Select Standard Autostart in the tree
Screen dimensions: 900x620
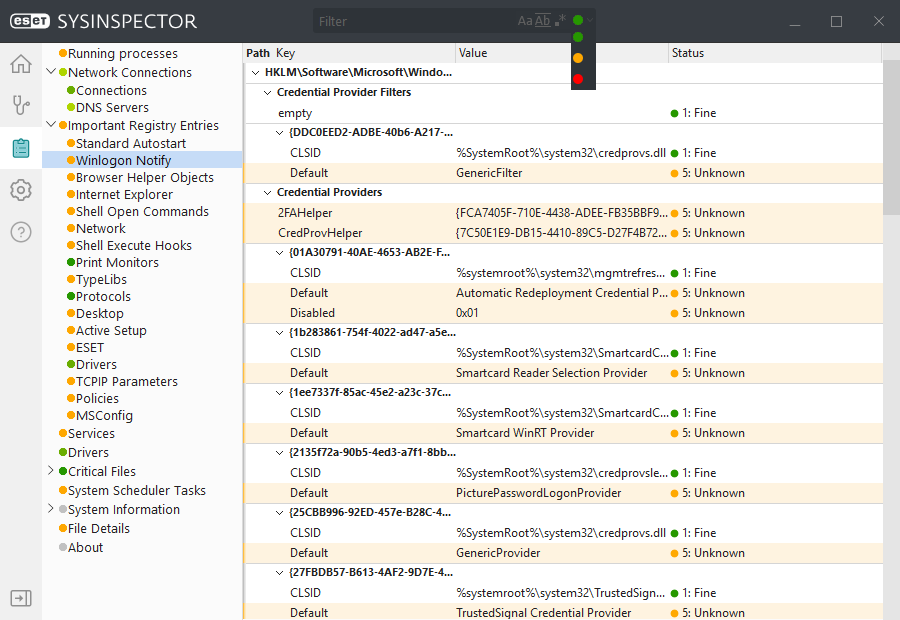click(131, 143)
